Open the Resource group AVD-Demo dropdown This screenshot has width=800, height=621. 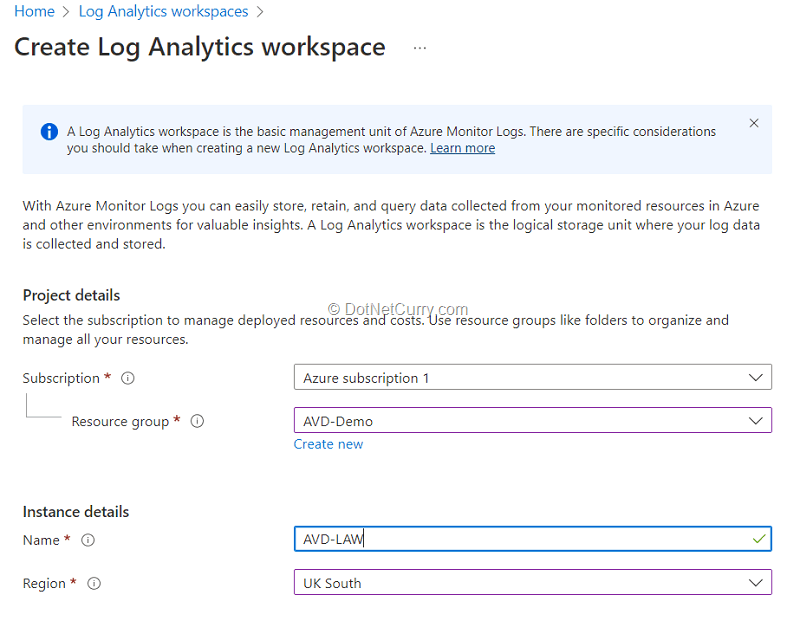533,420
